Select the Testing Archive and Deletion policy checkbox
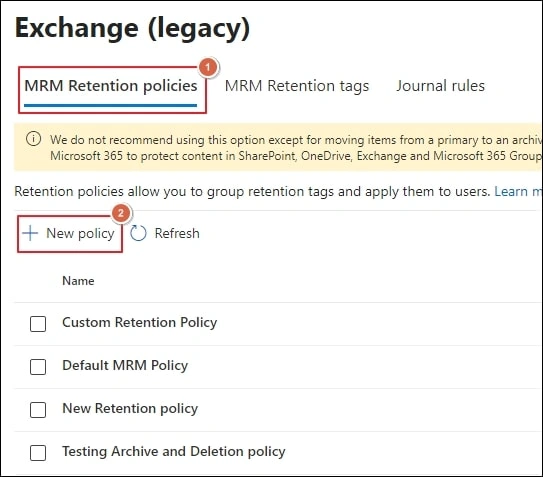The image size is (543, 477). (38, 452)
